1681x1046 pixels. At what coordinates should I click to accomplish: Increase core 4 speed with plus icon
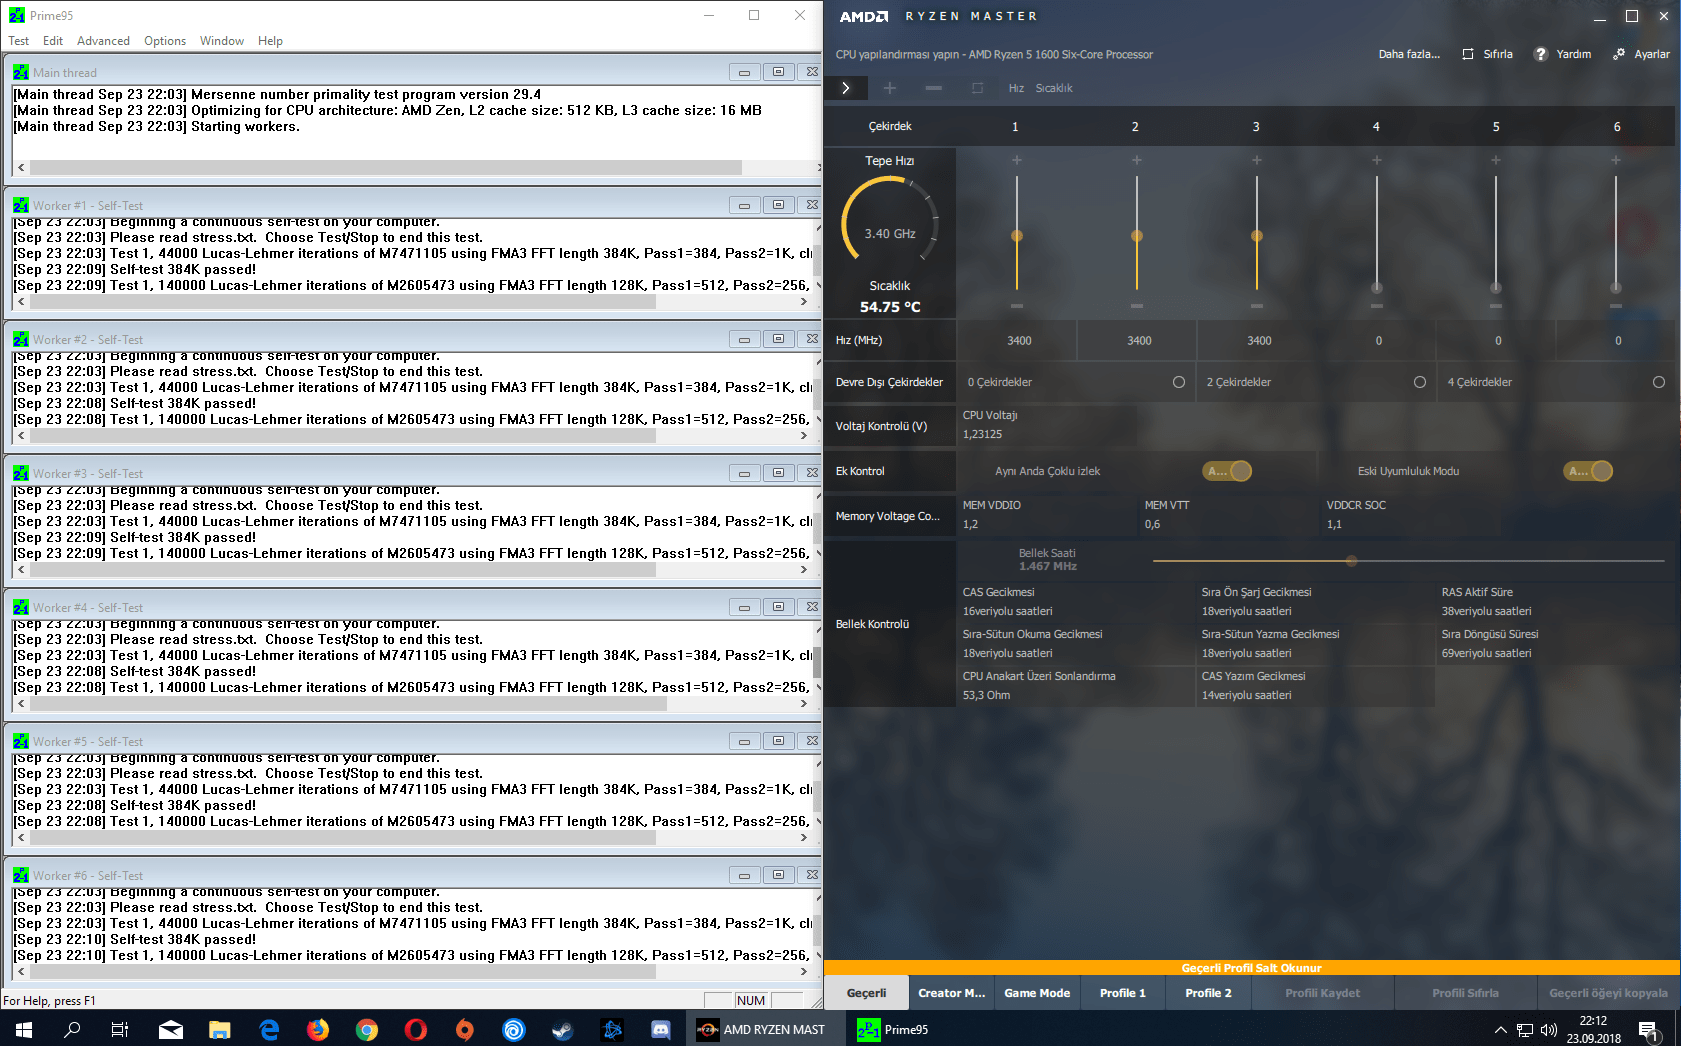[x=1377, y=160]
